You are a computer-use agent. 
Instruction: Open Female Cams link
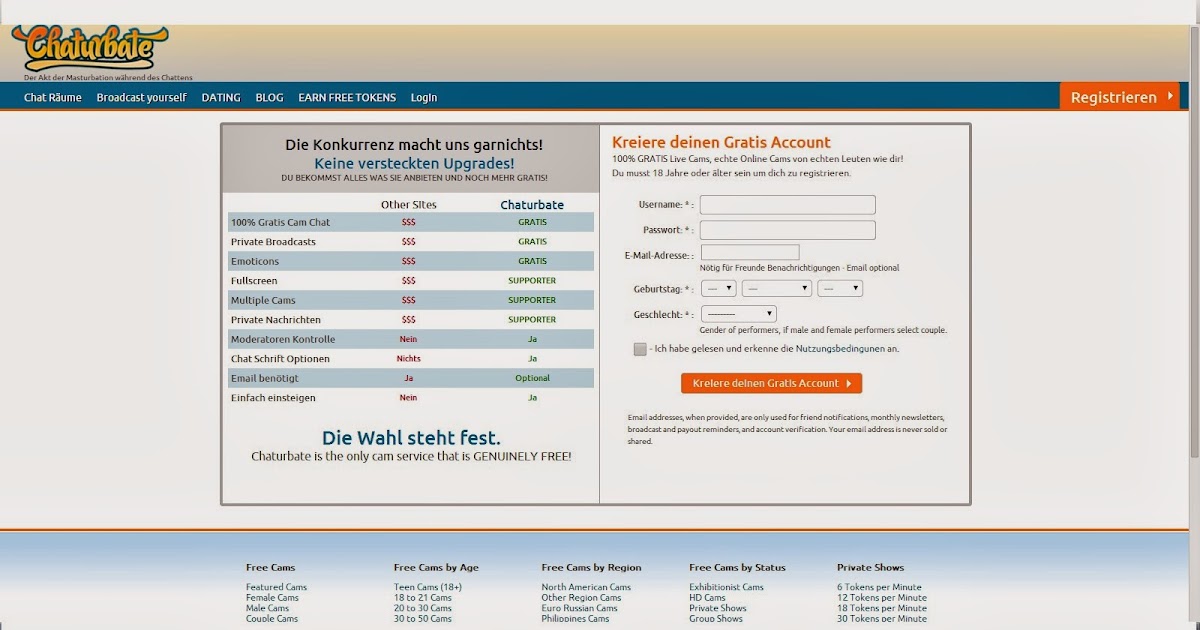pos(272,598)
